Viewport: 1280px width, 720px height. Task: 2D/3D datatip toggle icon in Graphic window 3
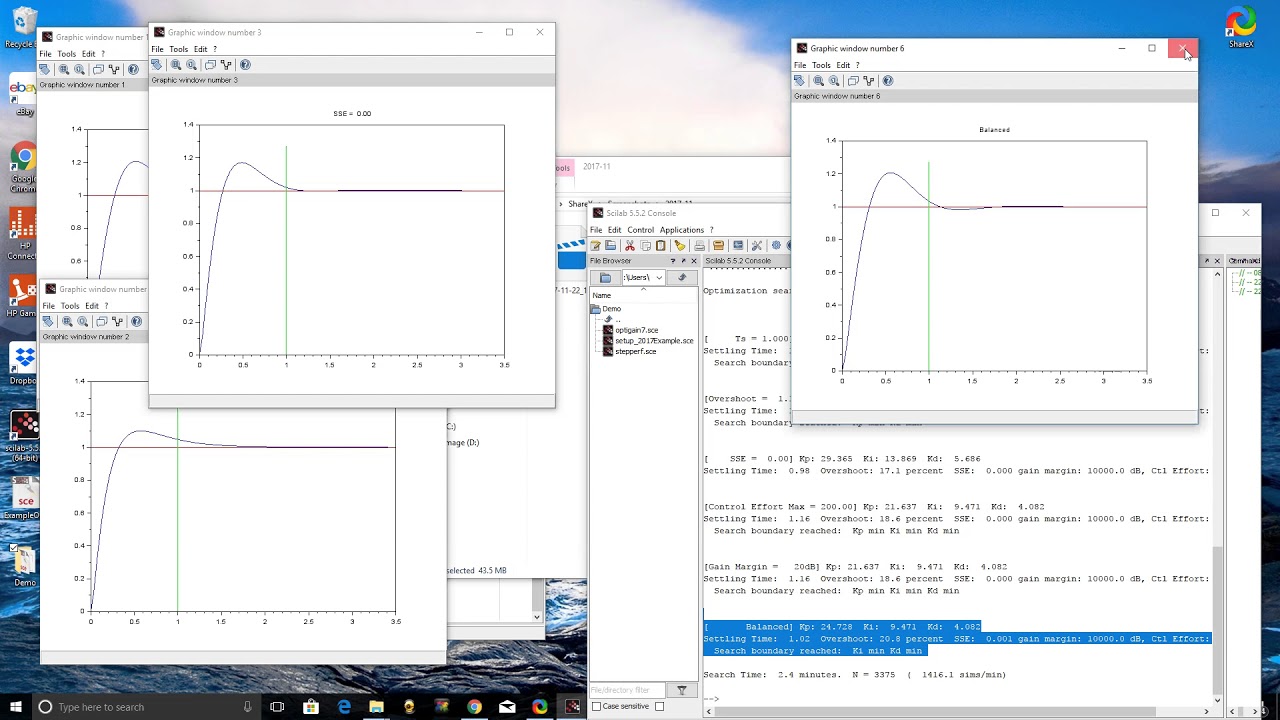[210, 65]
